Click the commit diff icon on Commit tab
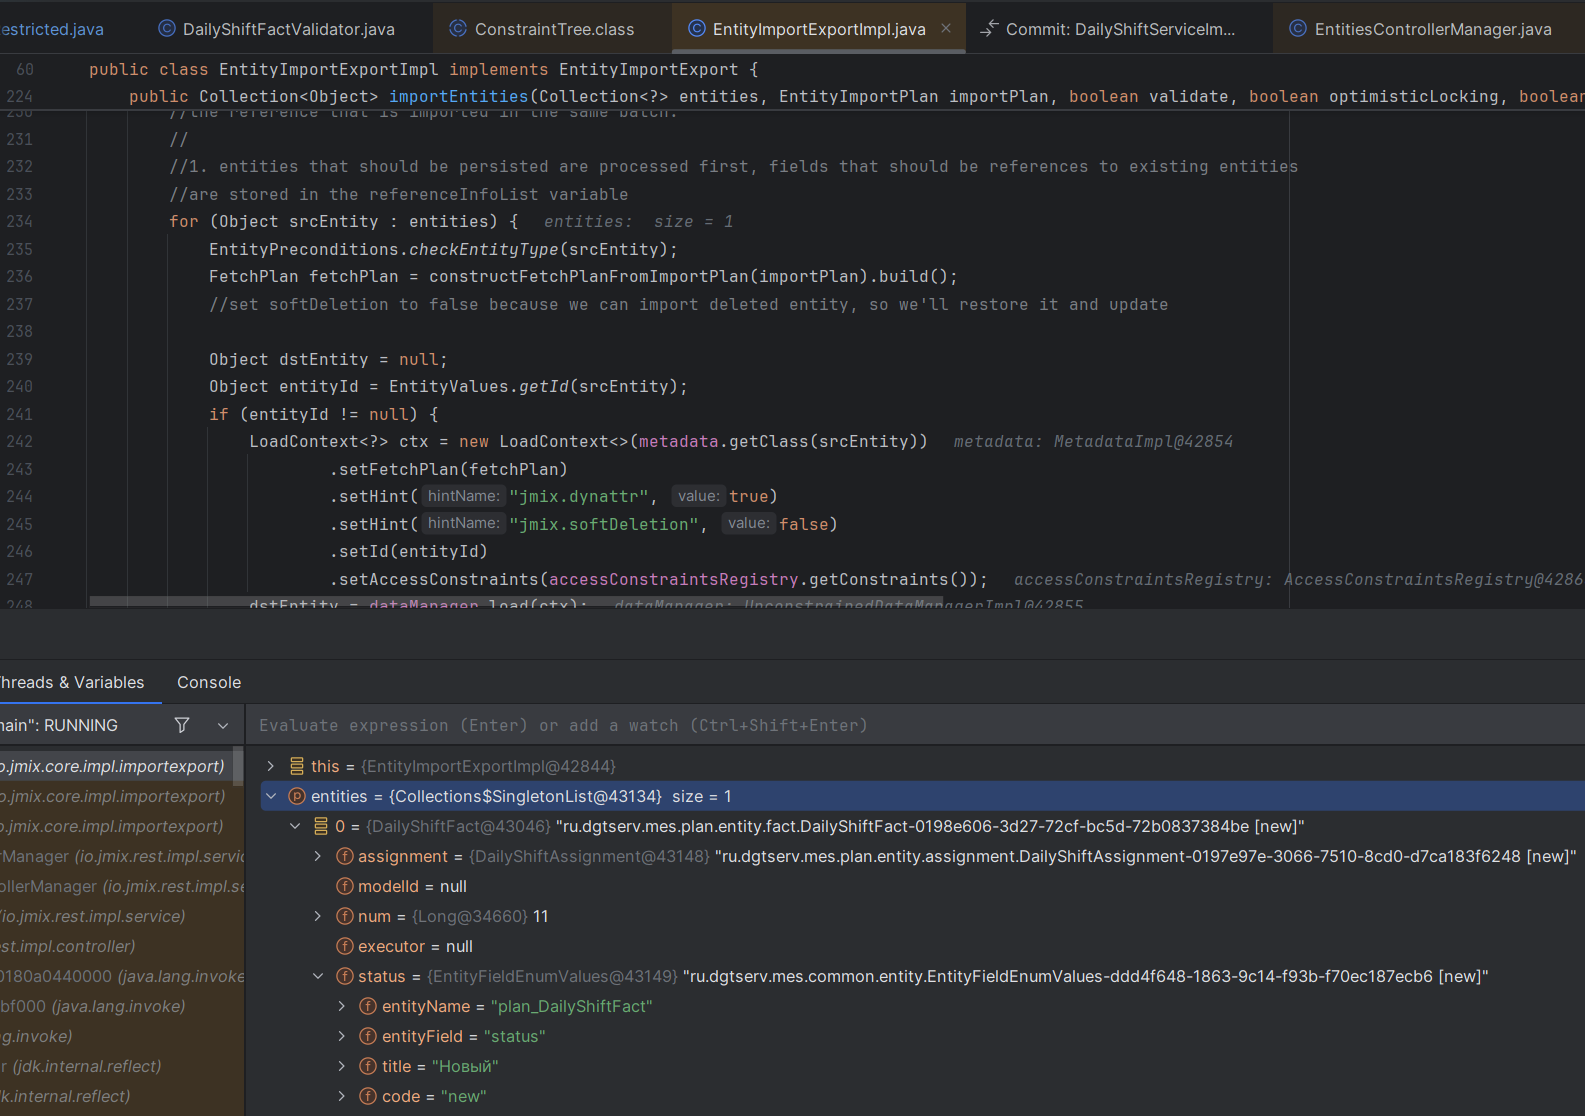 click(x=989, y=29)
